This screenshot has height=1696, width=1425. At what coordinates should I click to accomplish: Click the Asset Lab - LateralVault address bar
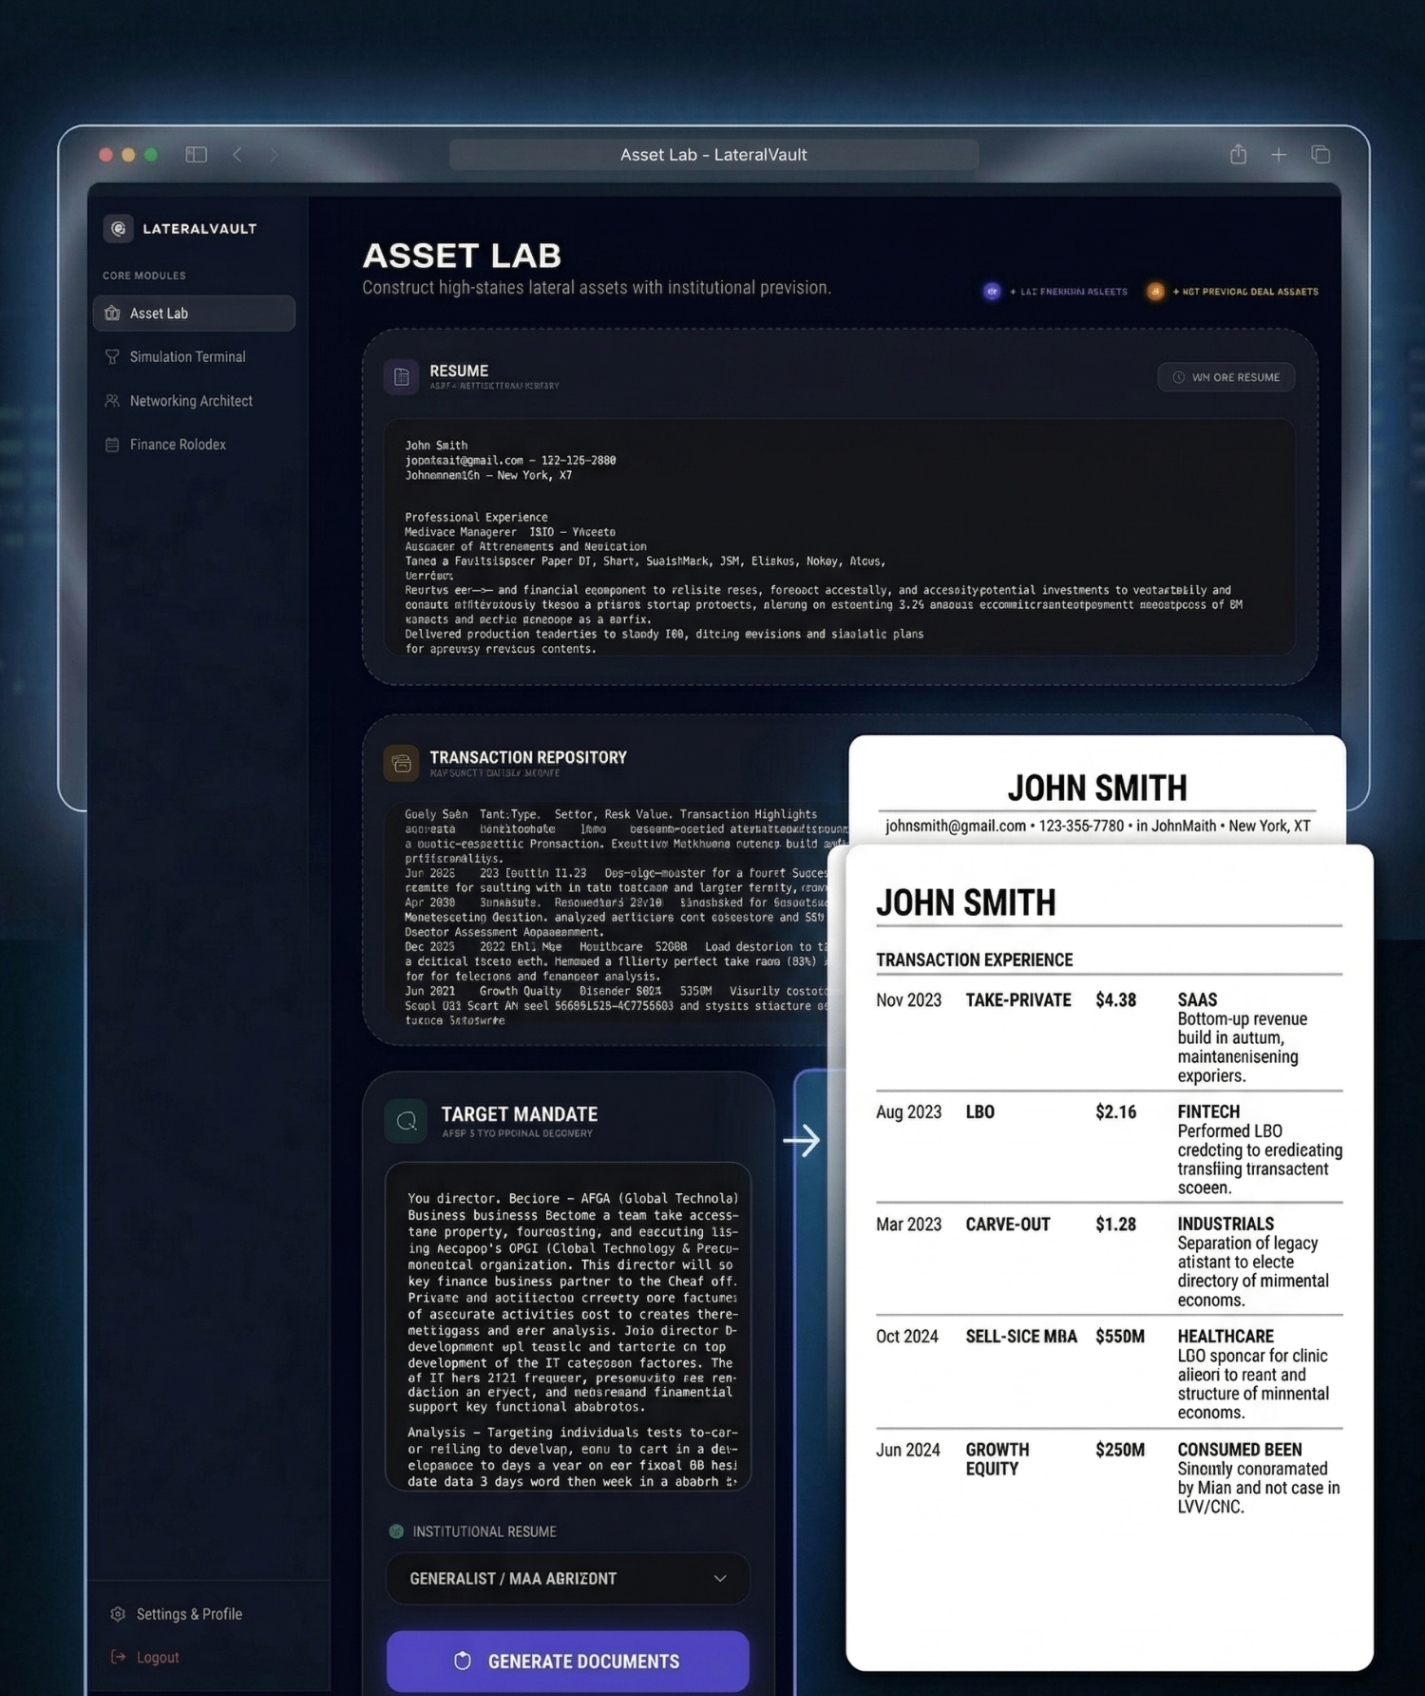[714, 155]
